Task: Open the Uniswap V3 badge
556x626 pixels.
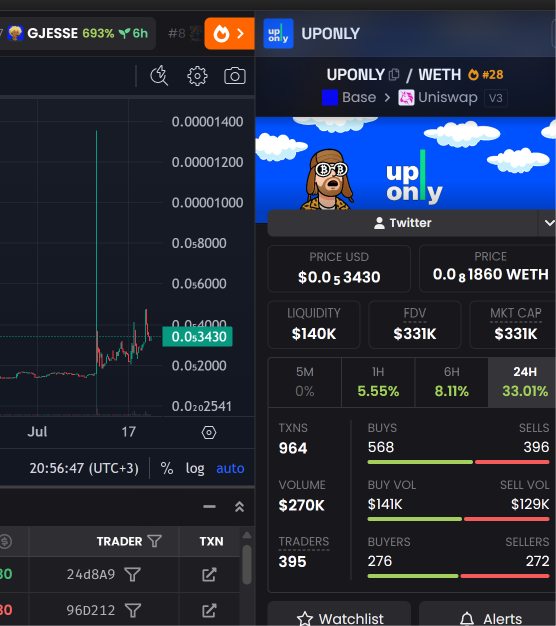Action: coord(496,98)
